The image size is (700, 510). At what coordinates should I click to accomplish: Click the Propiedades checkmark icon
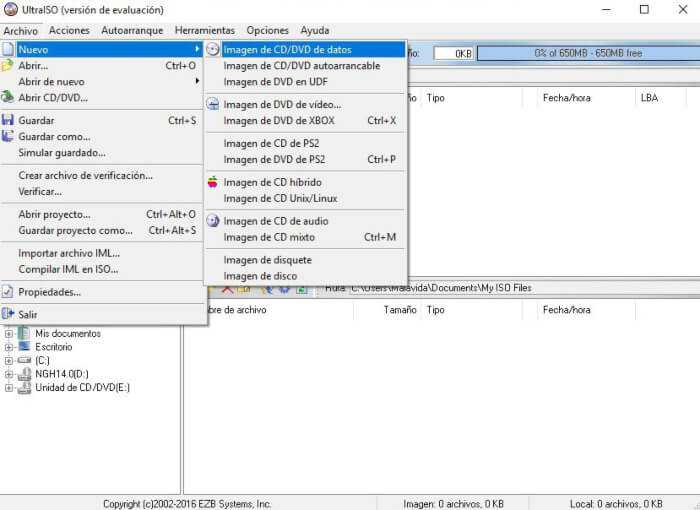tap(9, 292)
